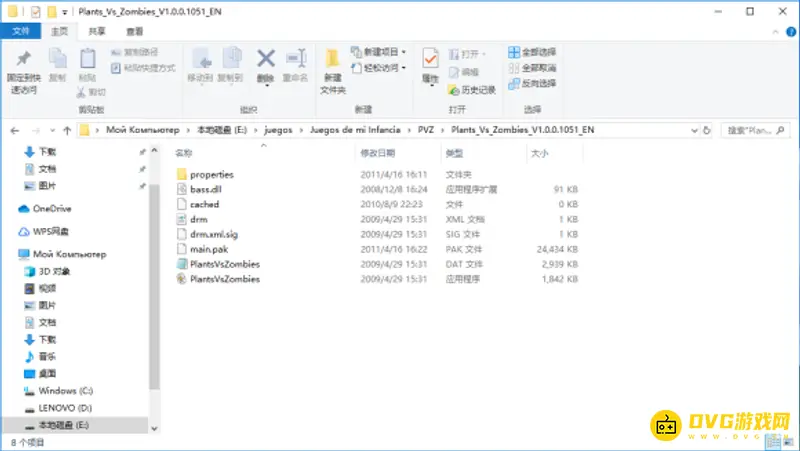Click Invert selection in ribbon
The width and height of the screenshot is (800, 451).
(532, 84)
